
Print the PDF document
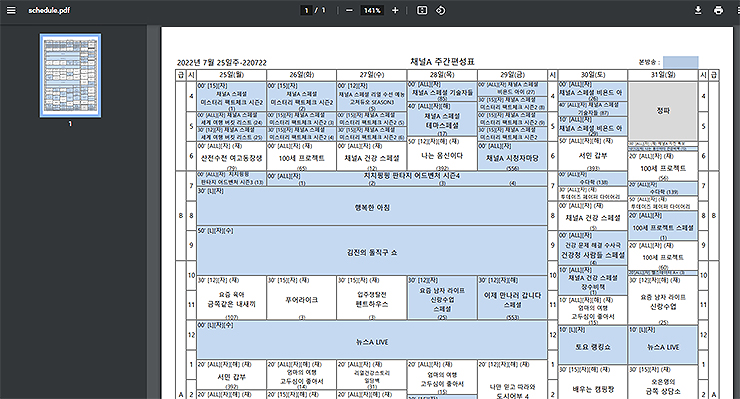coord(718,10)
